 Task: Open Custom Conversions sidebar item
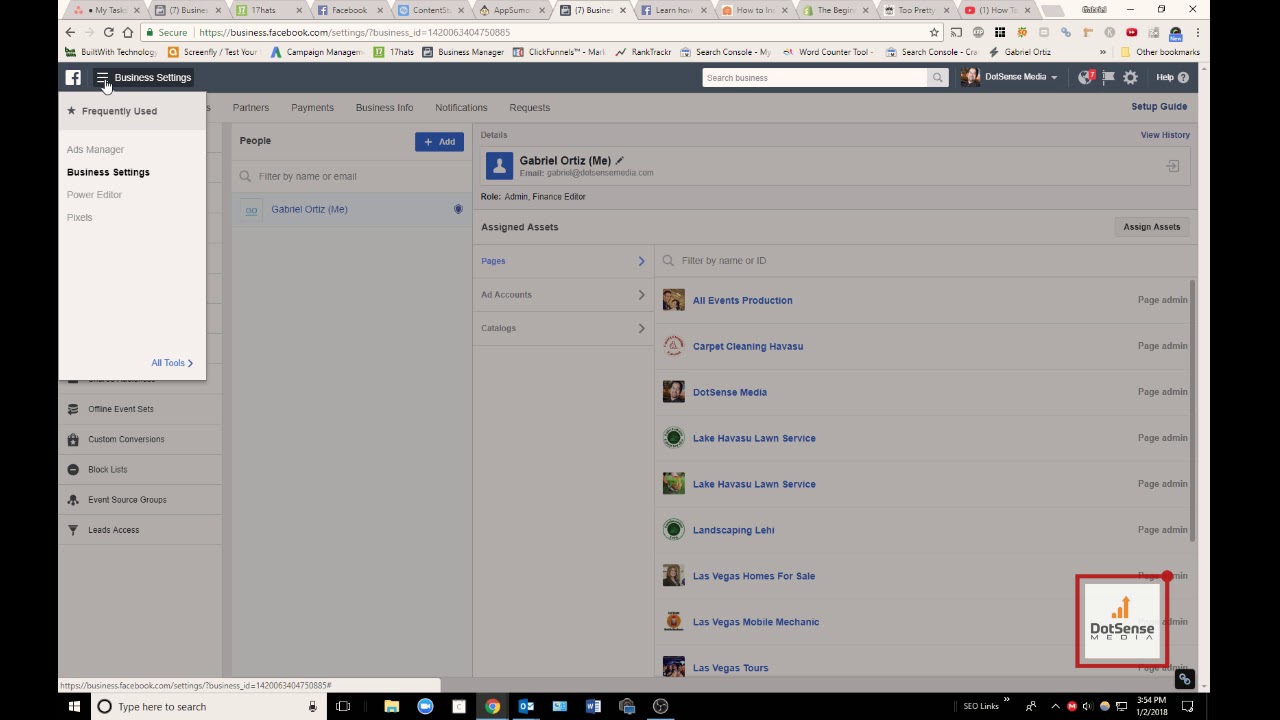click(x=140, y=439)
